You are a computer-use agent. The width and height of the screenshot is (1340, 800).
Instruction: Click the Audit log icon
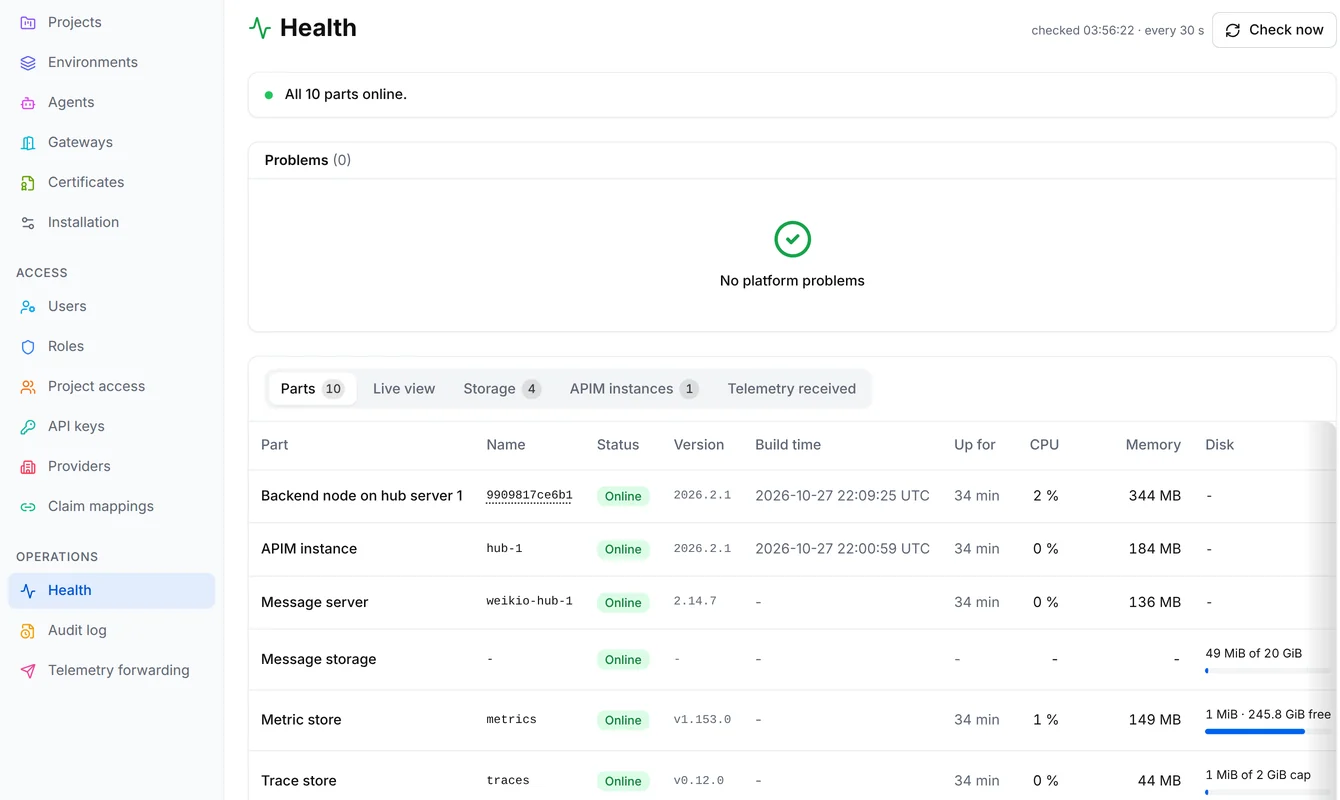tap(28, 630)
